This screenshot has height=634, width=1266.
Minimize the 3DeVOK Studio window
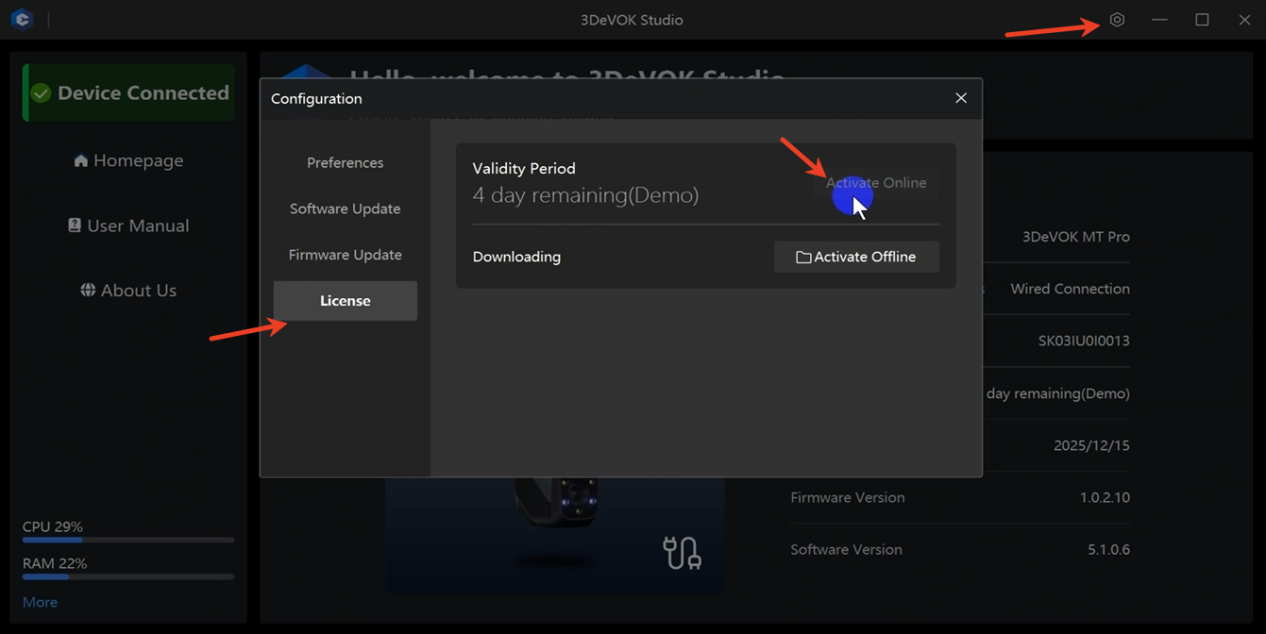click(x=1159, y=20)
